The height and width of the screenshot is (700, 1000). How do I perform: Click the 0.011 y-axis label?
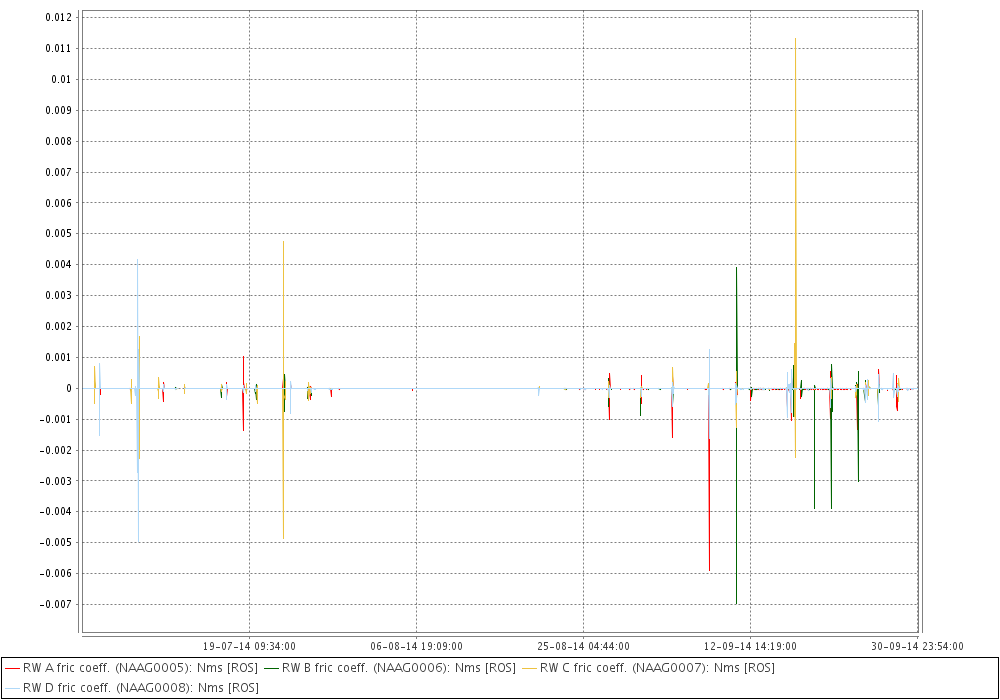pyautogui.click(x=59, y=48)
